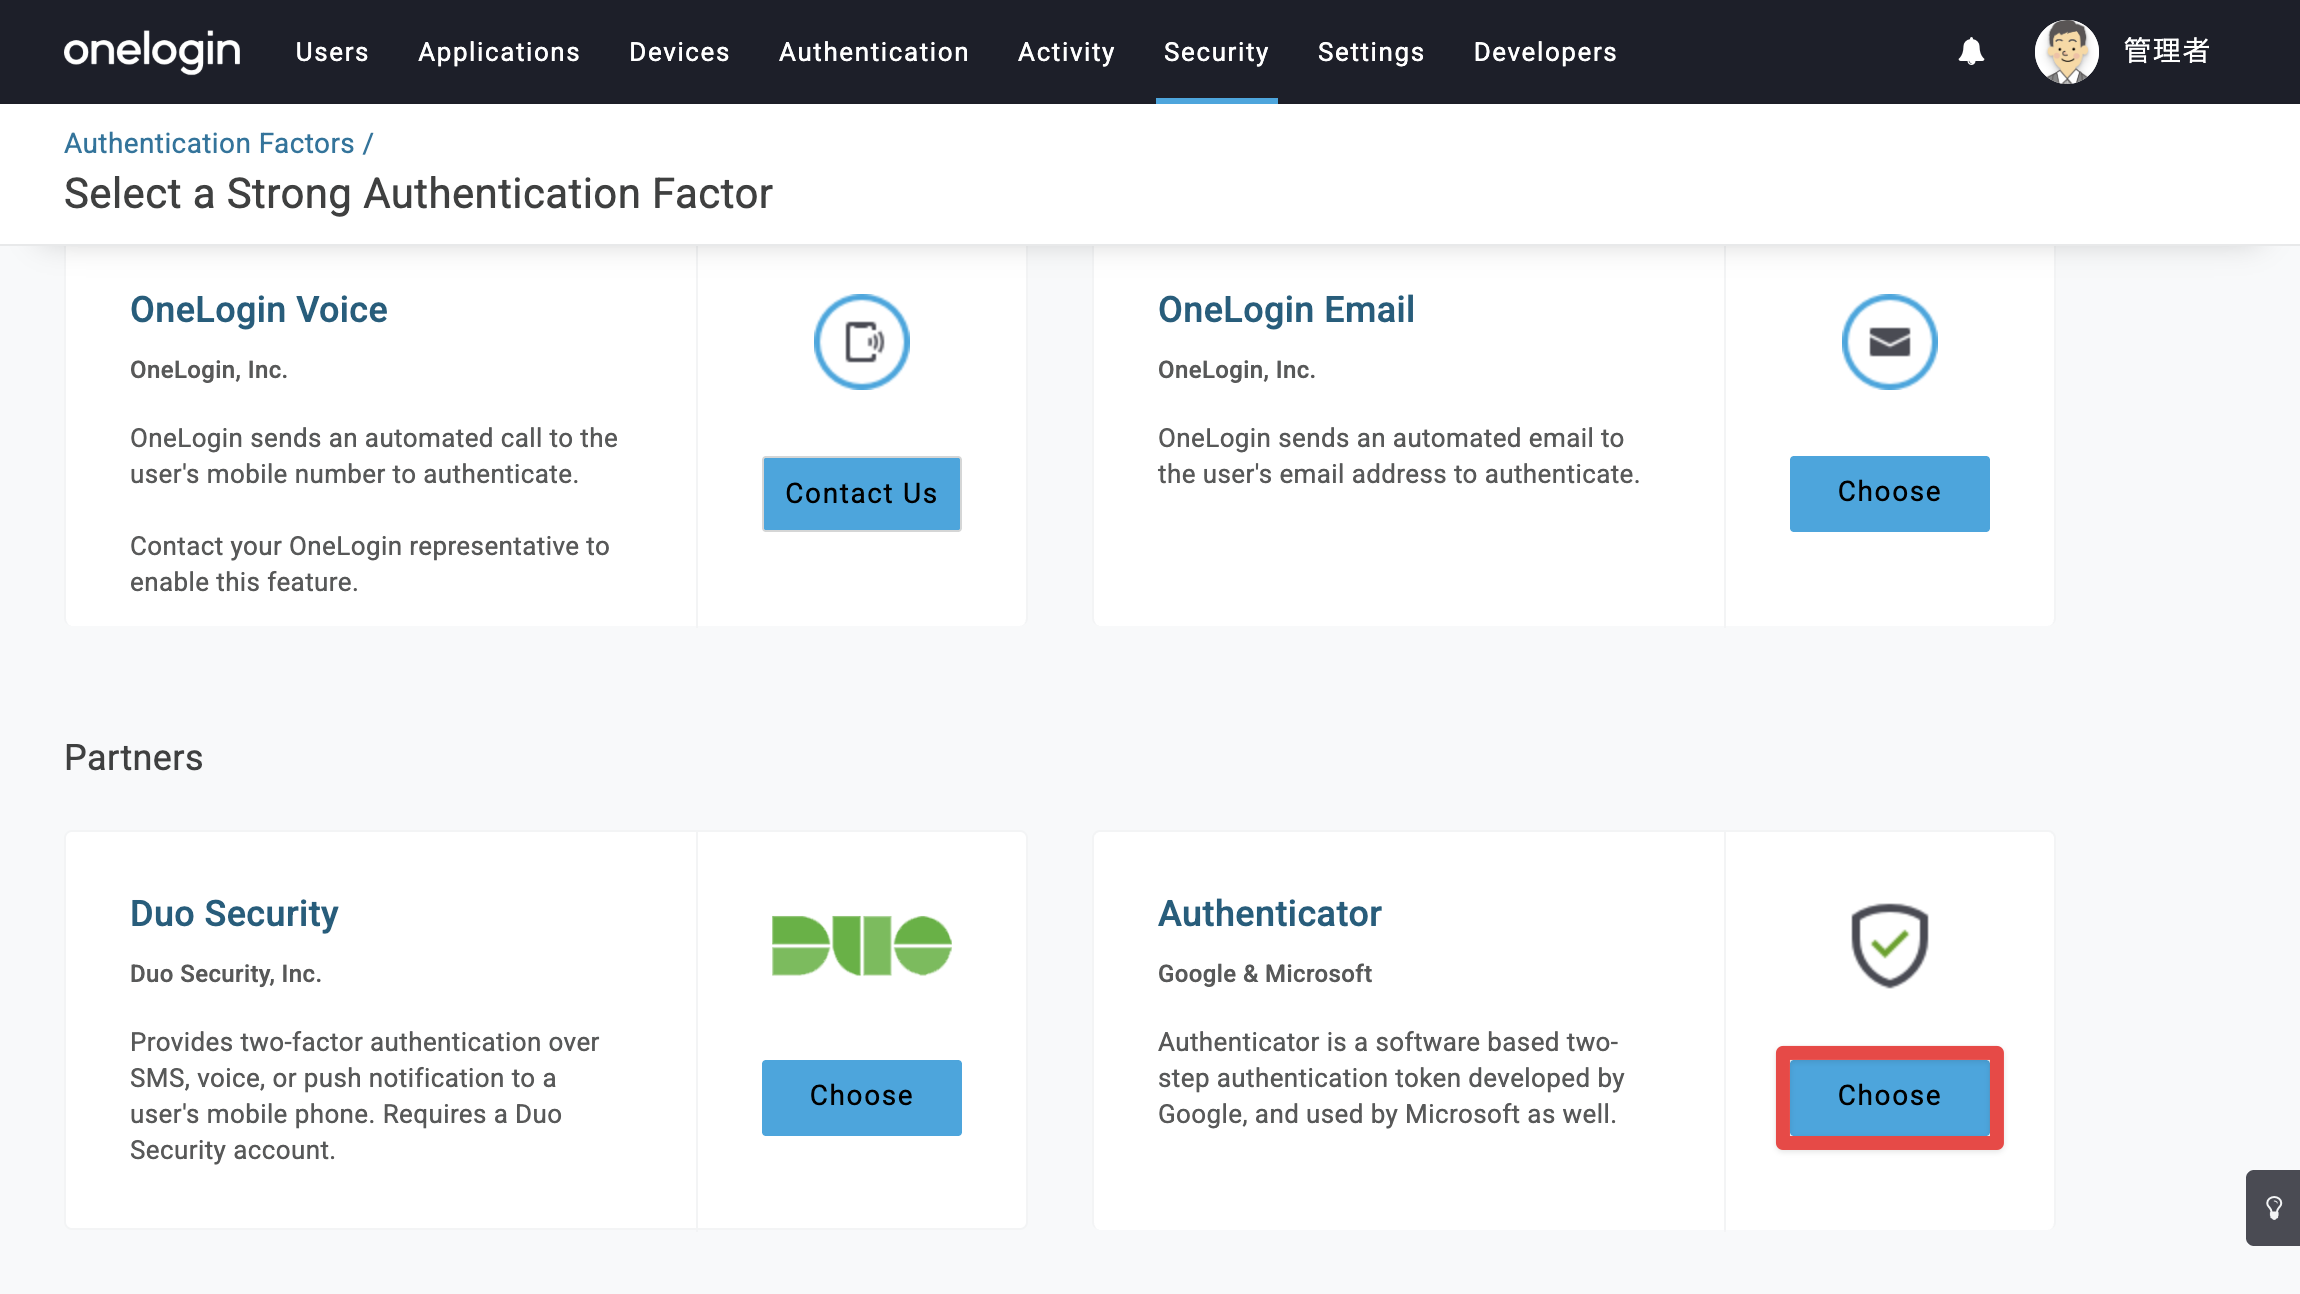Click the Partners section heading

click(x=134, y=758)
